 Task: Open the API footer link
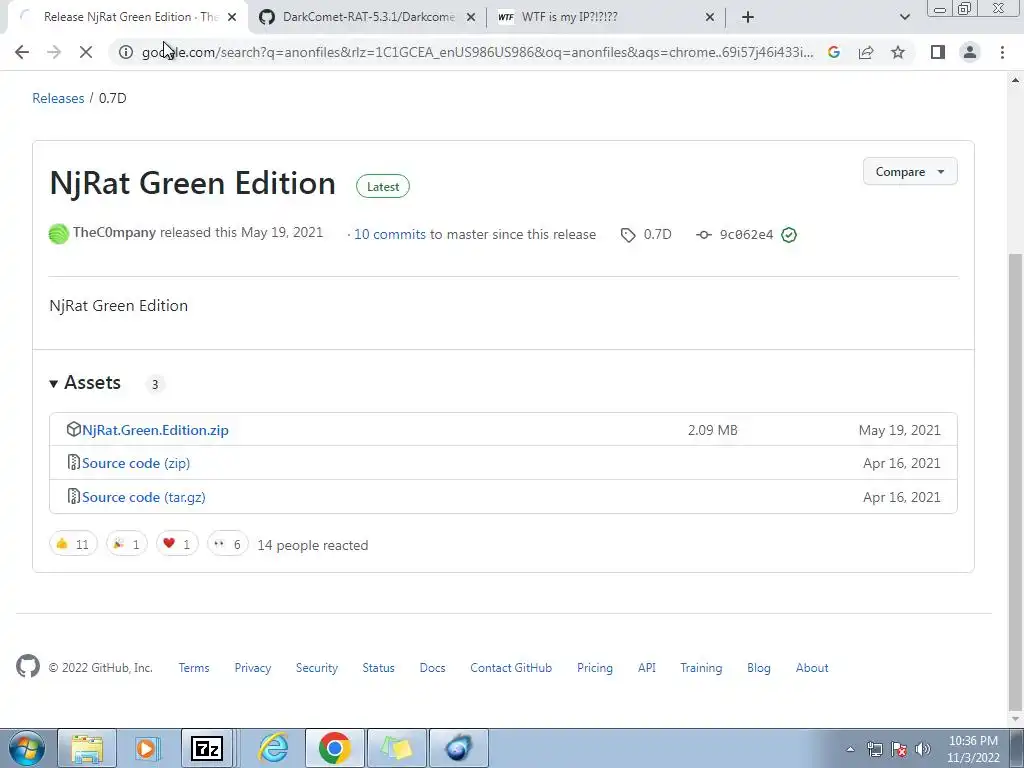[647, 668]
